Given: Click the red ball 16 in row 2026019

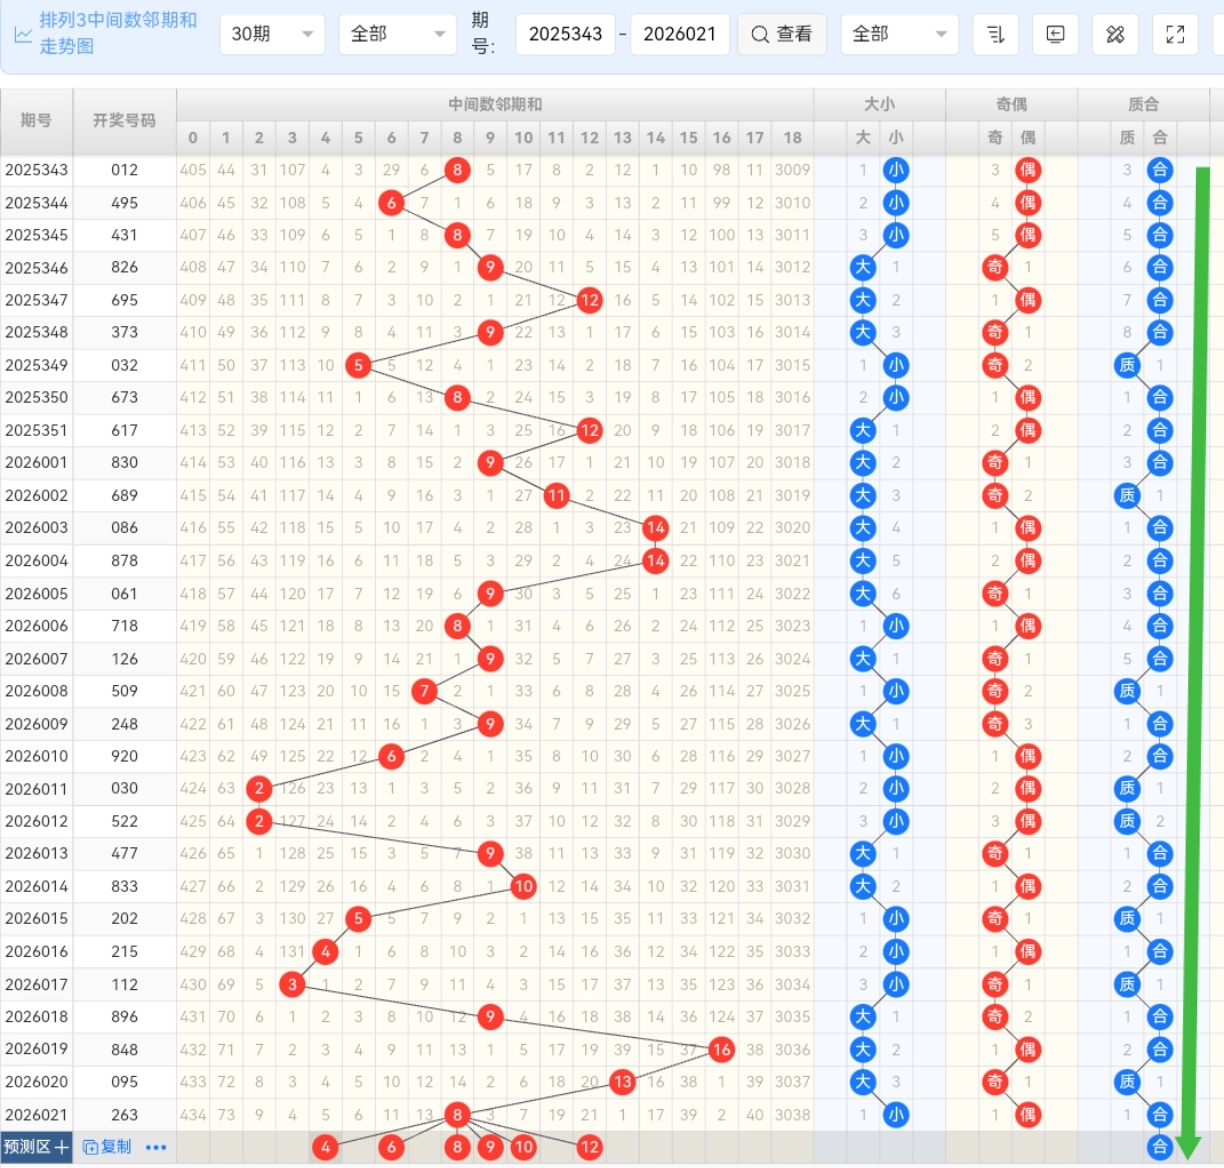Looking at the screenshot, I should tap(721, 1049).
